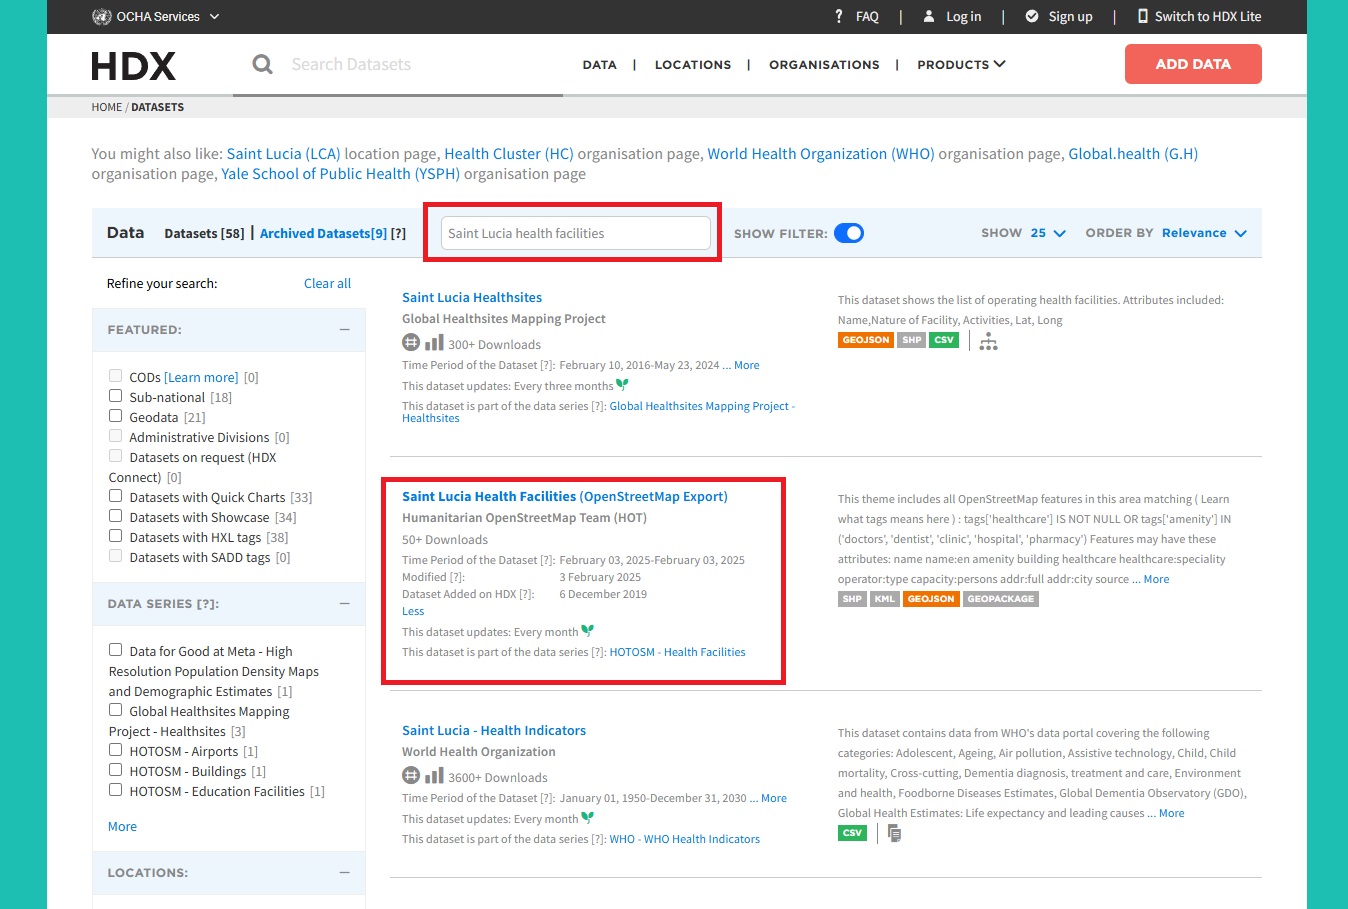Expand the OpenStreetMap description with More

coord(1156,579)
